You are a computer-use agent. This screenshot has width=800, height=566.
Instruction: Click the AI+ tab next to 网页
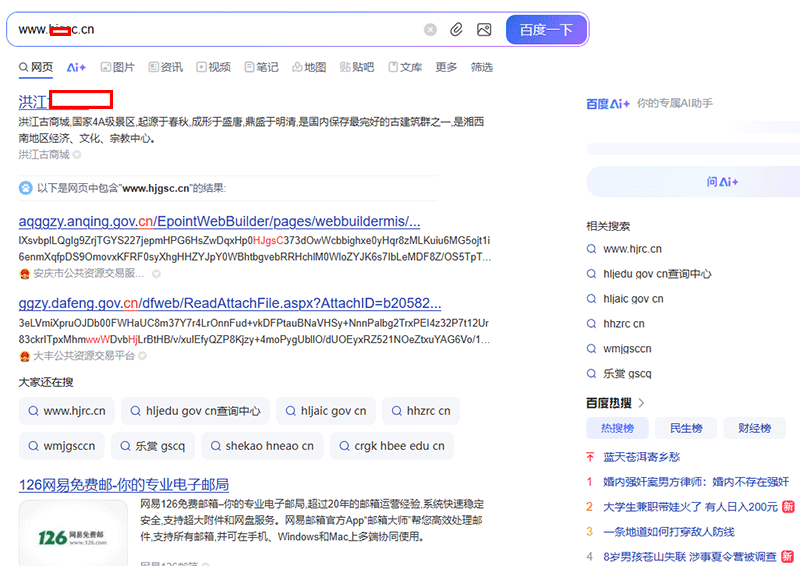point(76,67)
